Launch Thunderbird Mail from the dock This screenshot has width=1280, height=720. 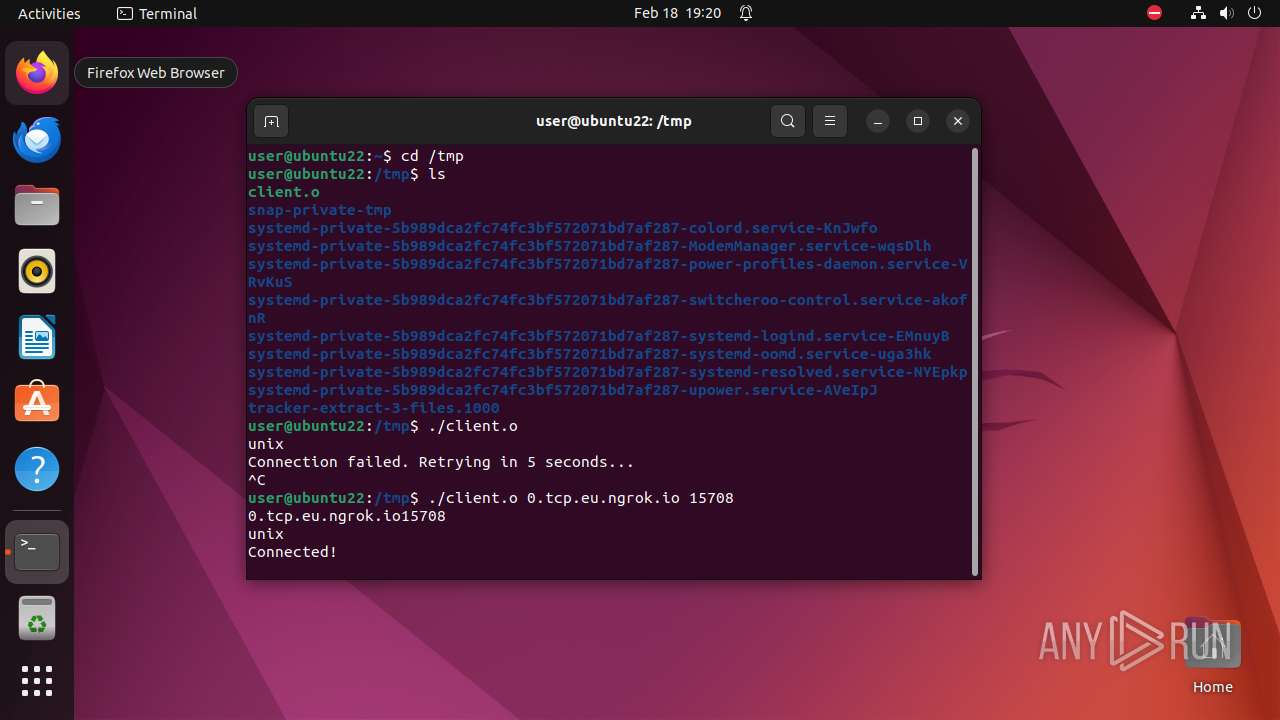tap(37, 139)
